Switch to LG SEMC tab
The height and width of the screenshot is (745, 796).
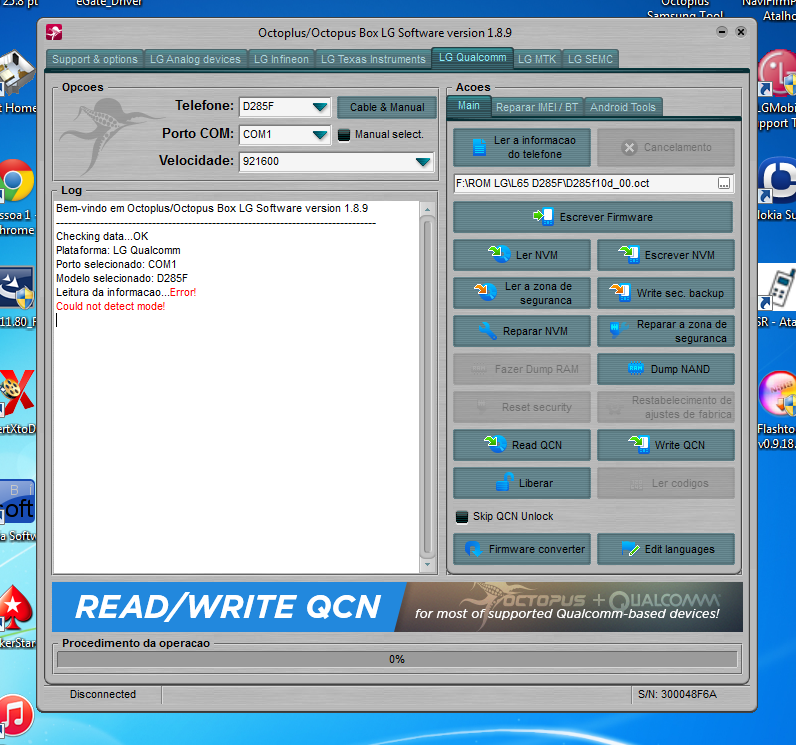pos(590,59)
